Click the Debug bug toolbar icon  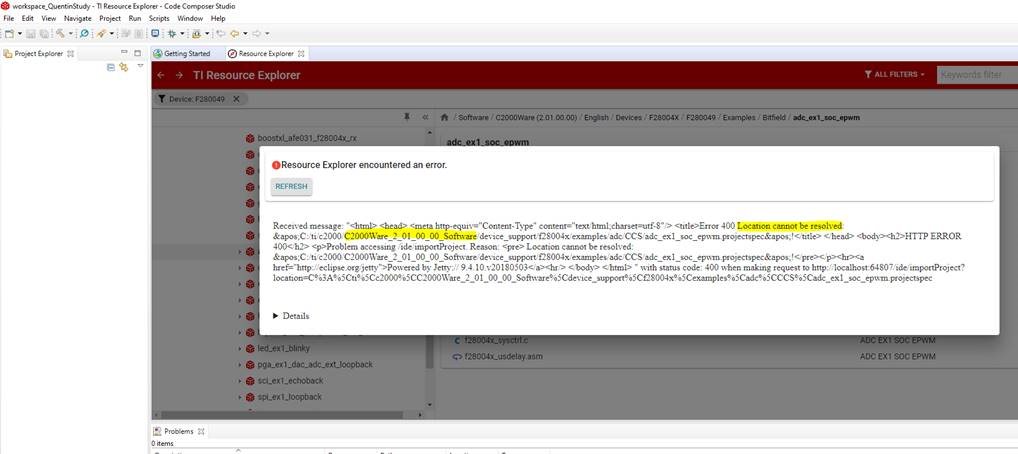[x=172, y=33]
